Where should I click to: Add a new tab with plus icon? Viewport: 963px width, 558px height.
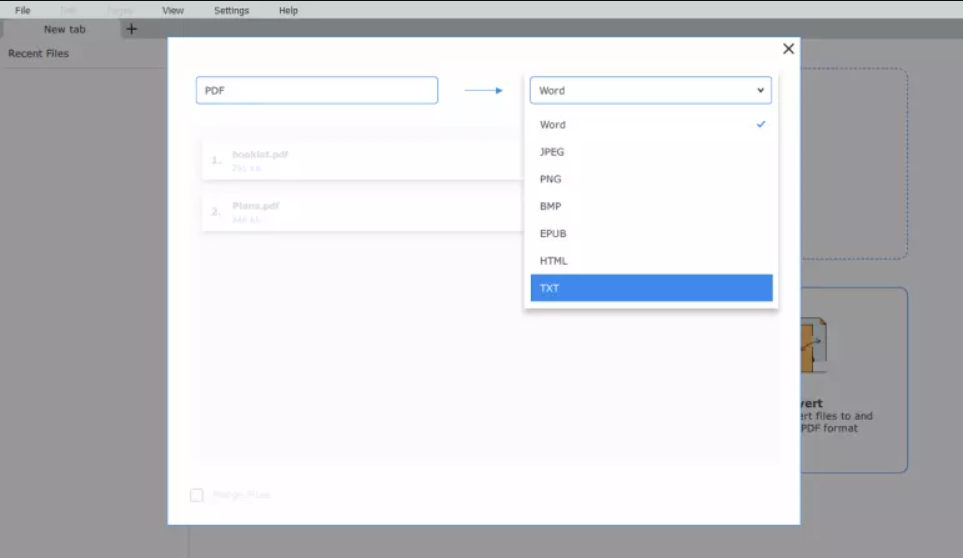(131, 29)
